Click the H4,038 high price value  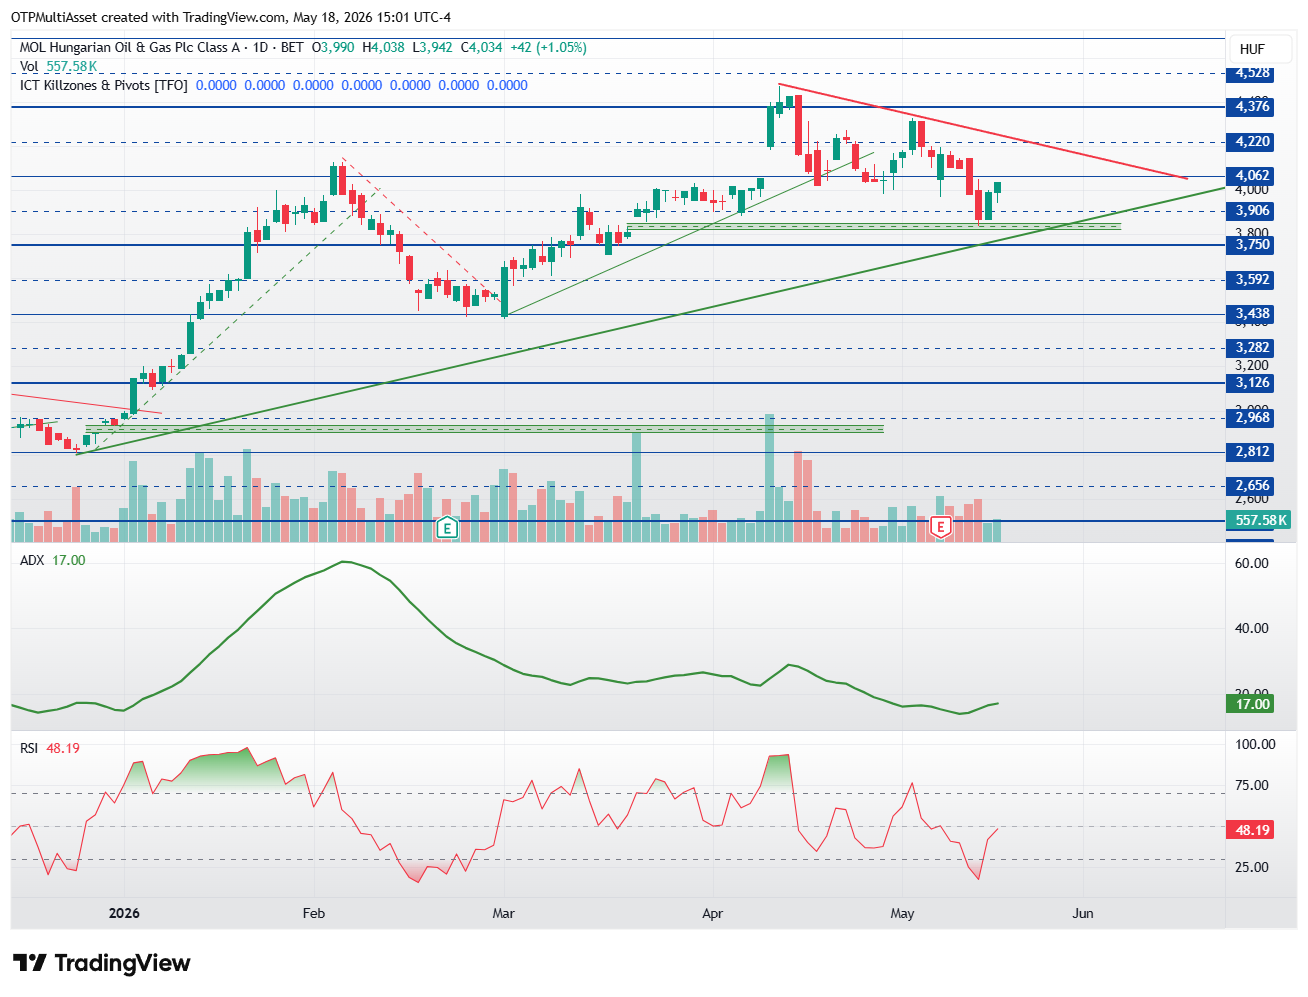pos(383,47)
